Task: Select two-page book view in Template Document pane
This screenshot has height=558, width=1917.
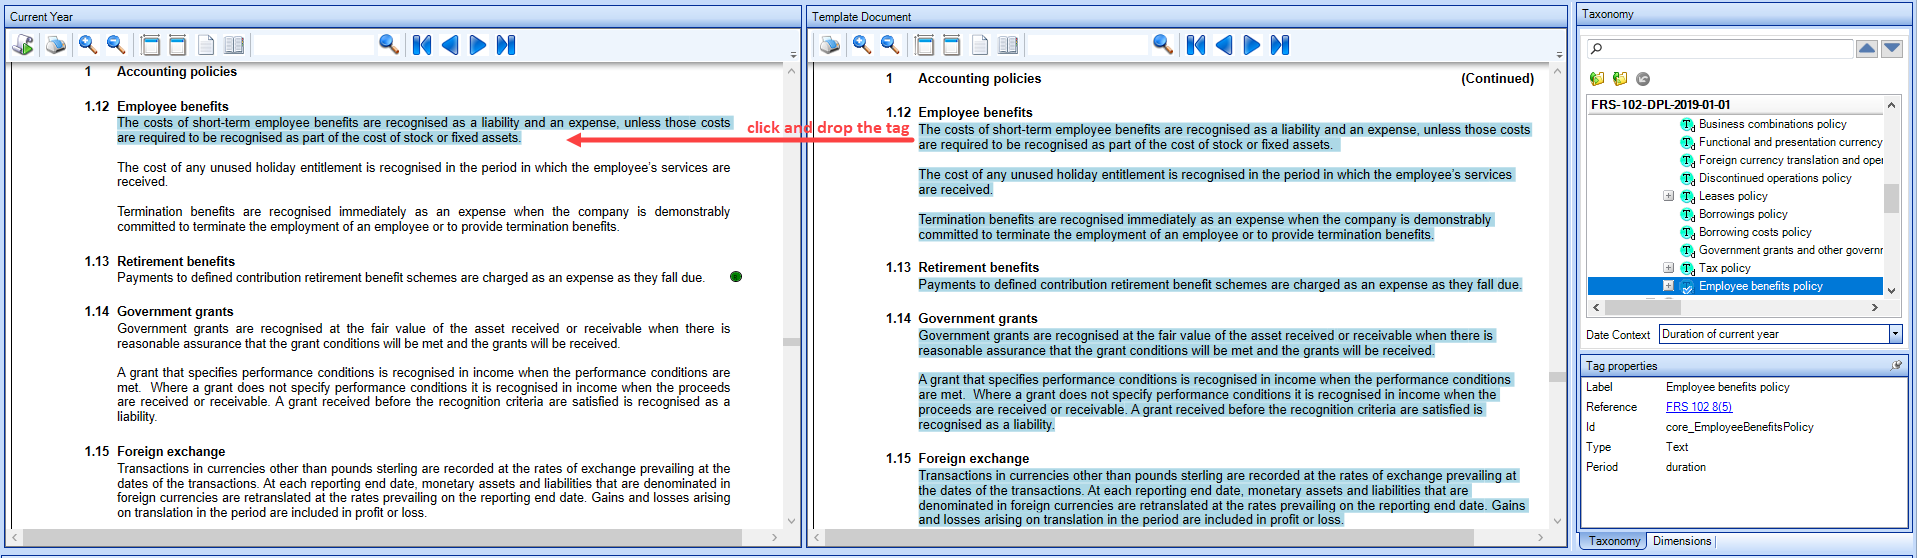Action: pos(1008,45)
